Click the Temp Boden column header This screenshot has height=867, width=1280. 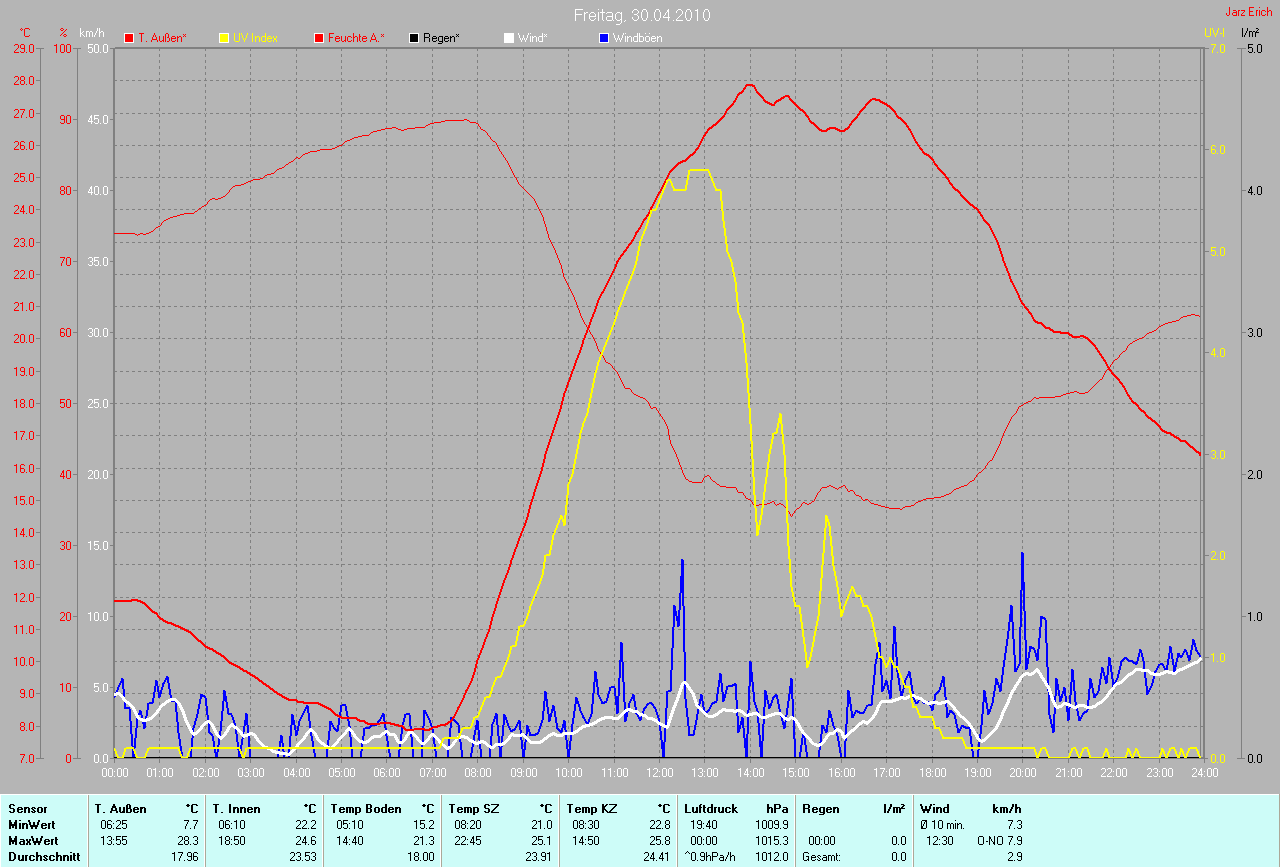coord(366,808)
